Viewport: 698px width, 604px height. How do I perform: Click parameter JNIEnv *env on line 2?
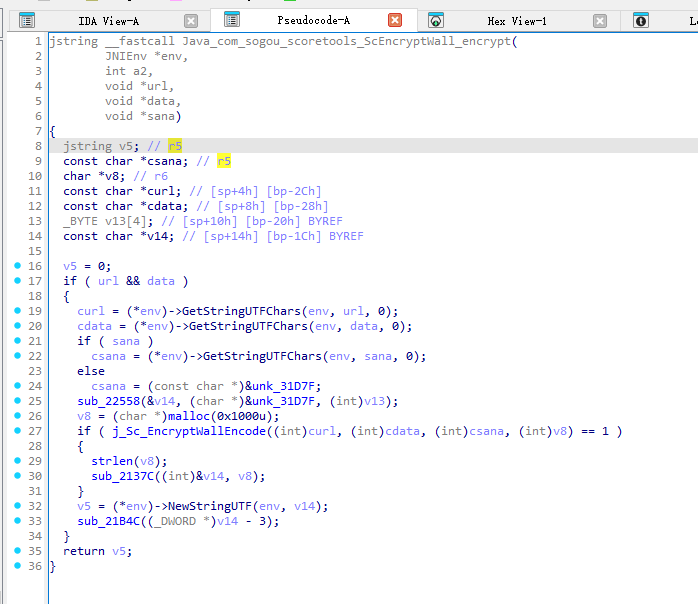point(146,57)
